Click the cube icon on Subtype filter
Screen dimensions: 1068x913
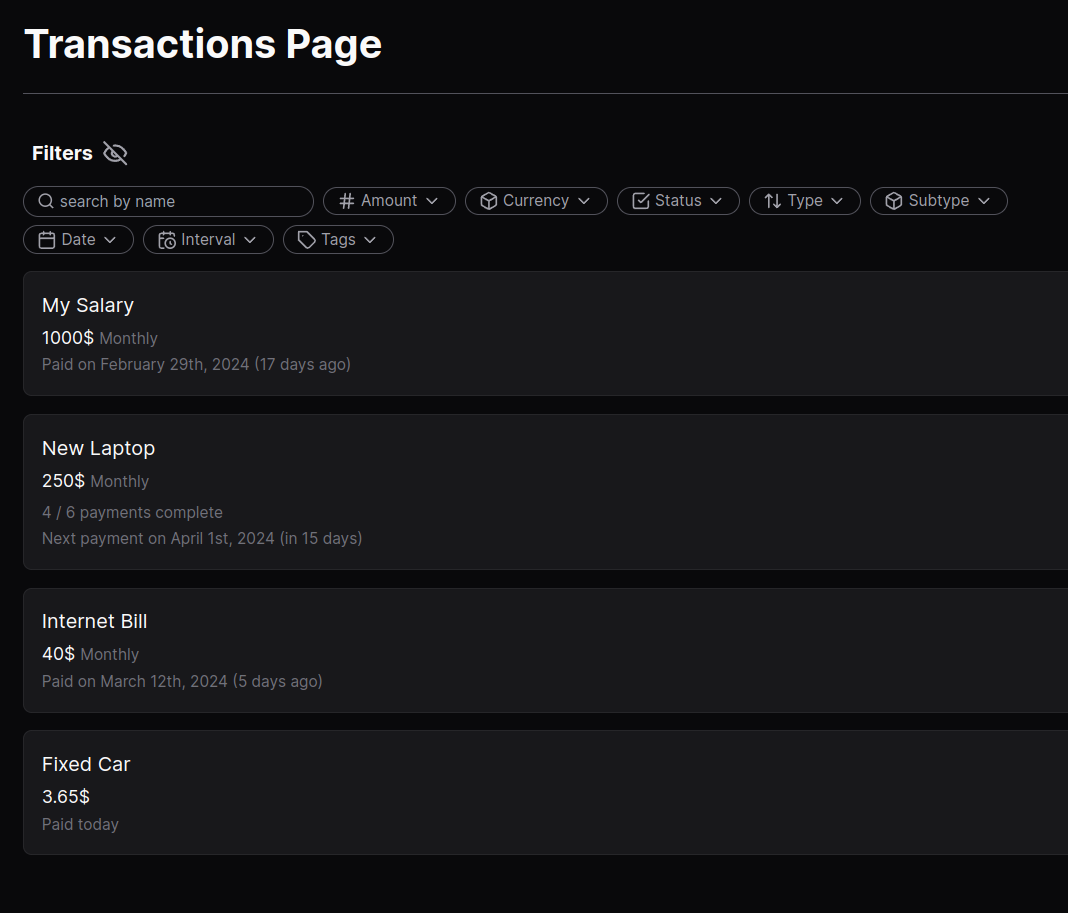894,201
